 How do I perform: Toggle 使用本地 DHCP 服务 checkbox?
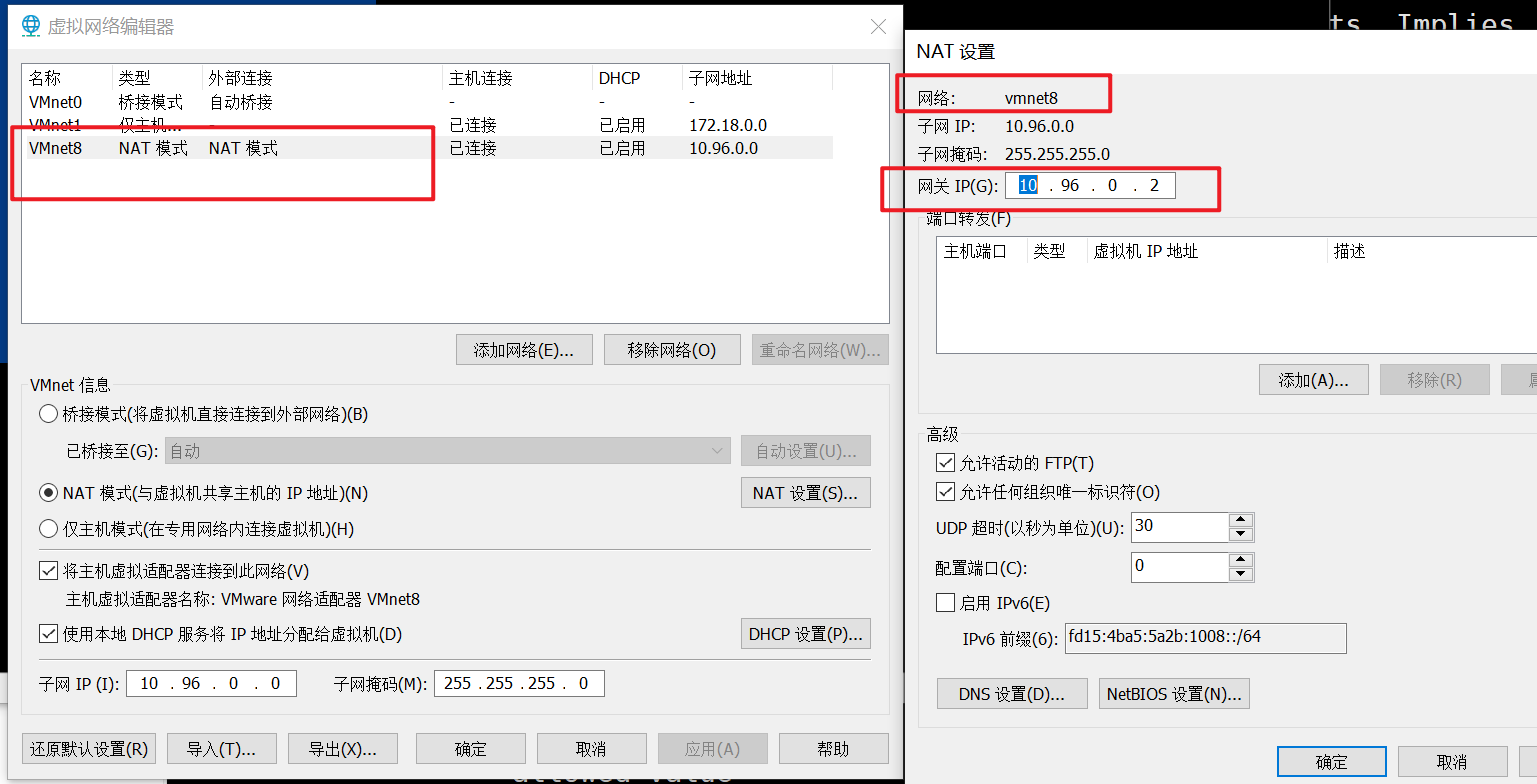click(x=48, y=634)
